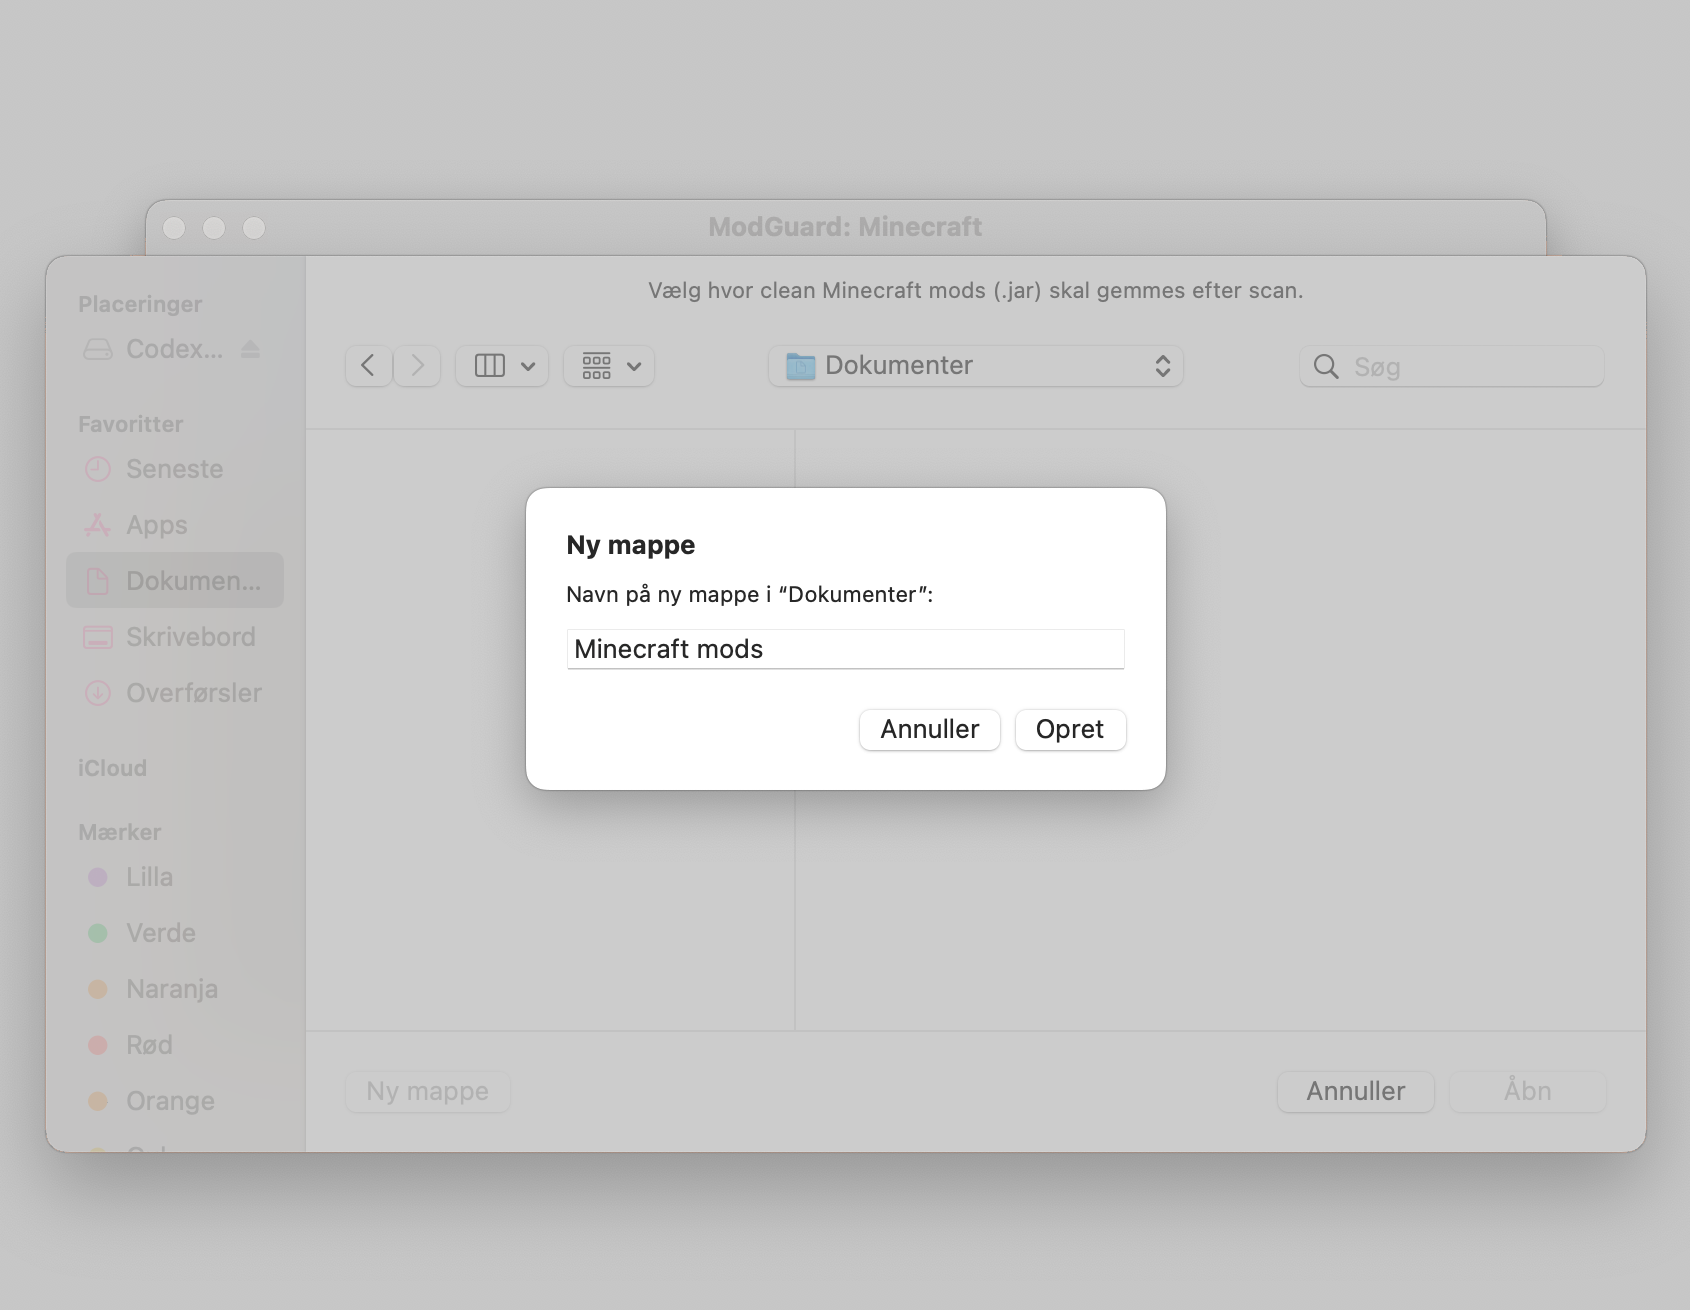Open the column view options dropdown
The image size is (1690, 1310).
pyautogui.click(x=502, y=366)
